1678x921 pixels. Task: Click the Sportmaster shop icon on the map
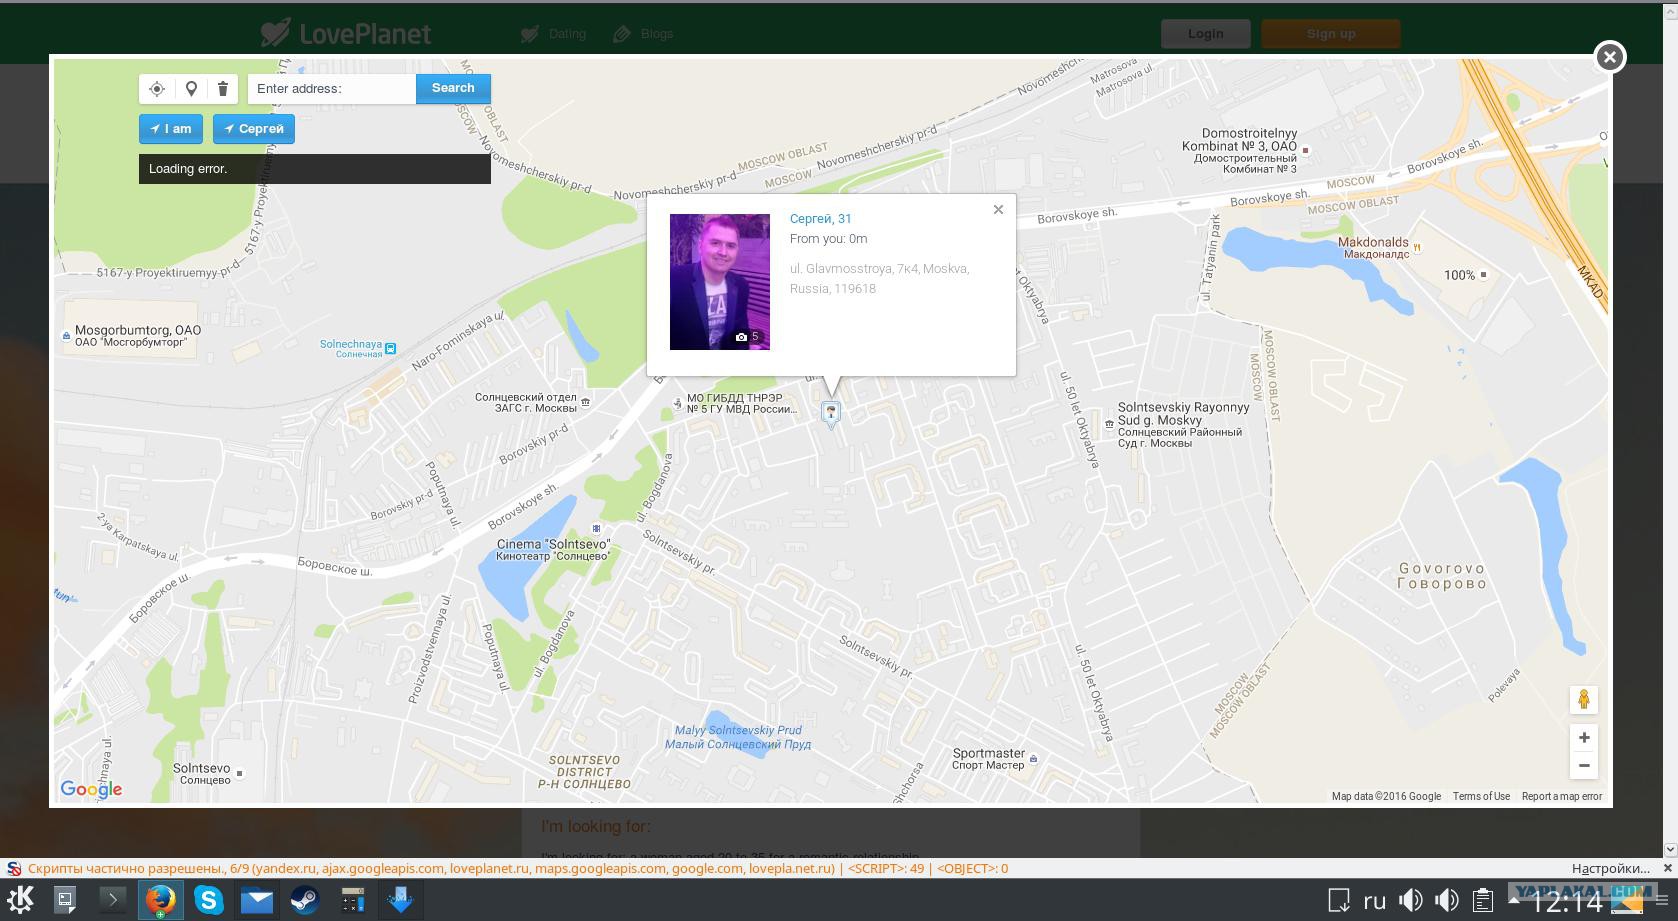click(x=1034, y=759)
